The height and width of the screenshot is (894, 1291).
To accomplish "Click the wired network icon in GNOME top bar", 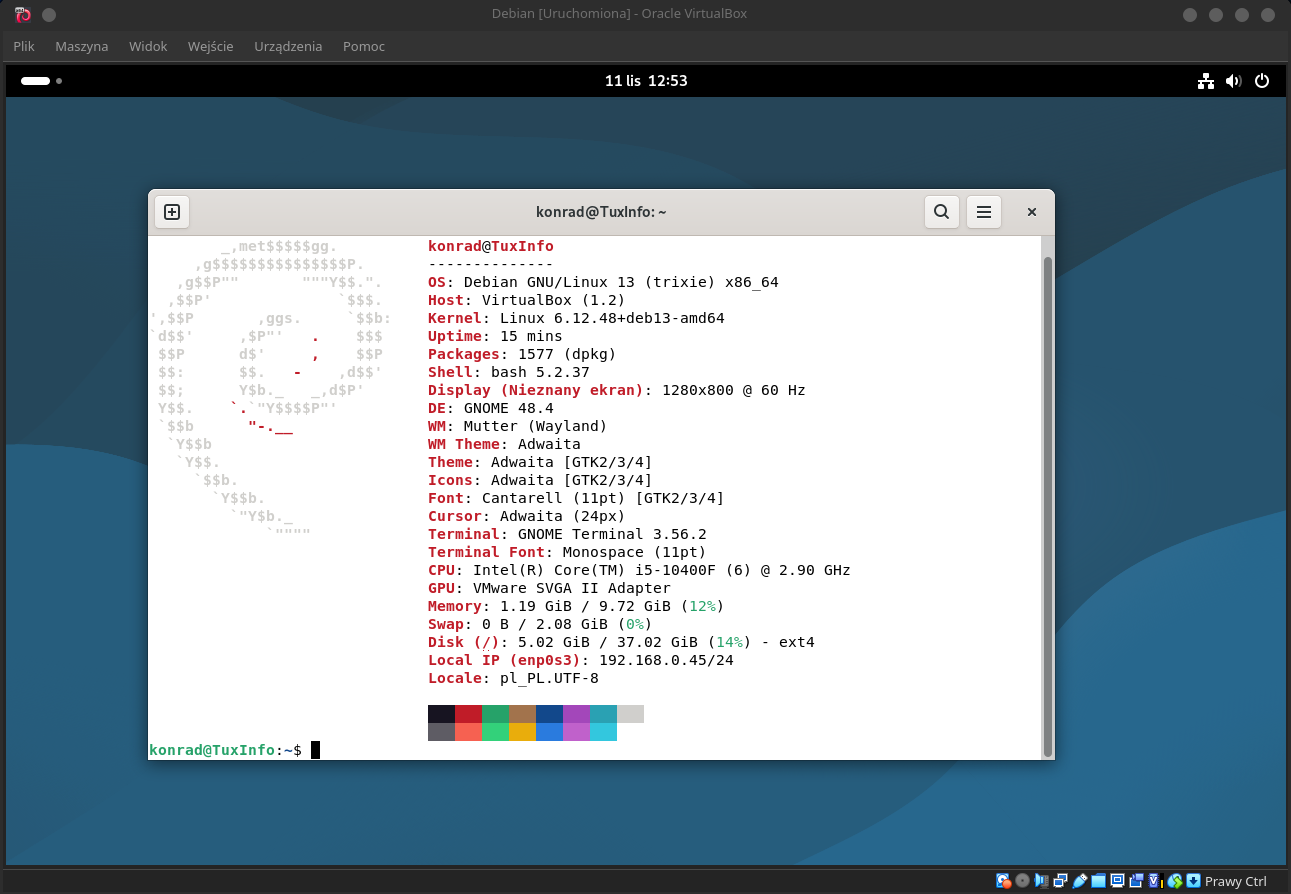I will click(x=1206, y=81).
